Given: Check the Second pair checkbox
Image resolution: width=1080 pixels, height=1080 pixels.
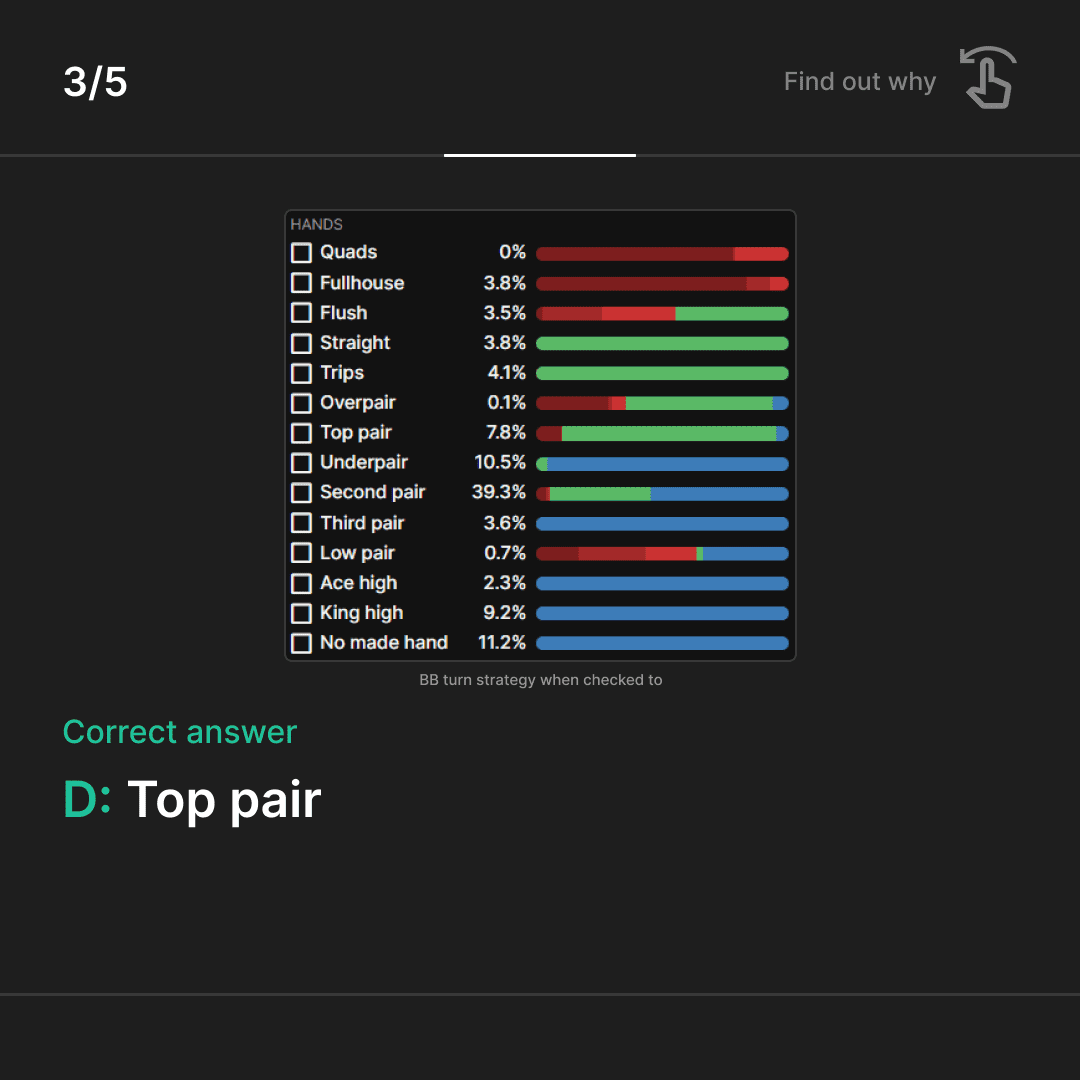Looking at the screenshot, I should point(301,493).
